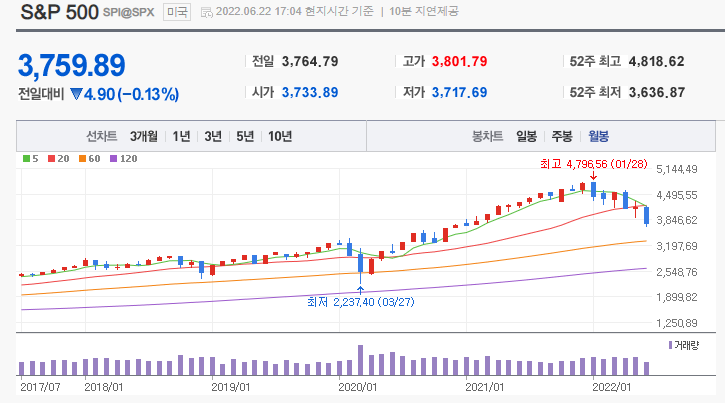The width and height of the screenshot is (725, 403).
Task: Click the 5,144.49 y-axis price label
Action: point(677,169)
